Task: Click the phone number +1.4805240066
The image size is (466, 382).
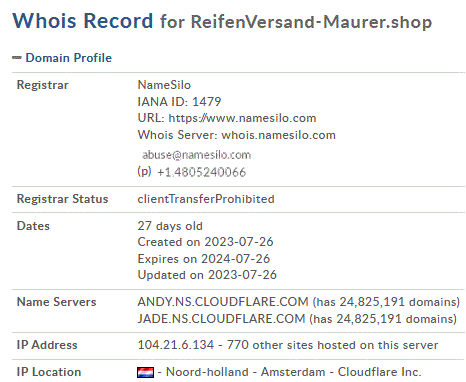Action: [201, 172]
